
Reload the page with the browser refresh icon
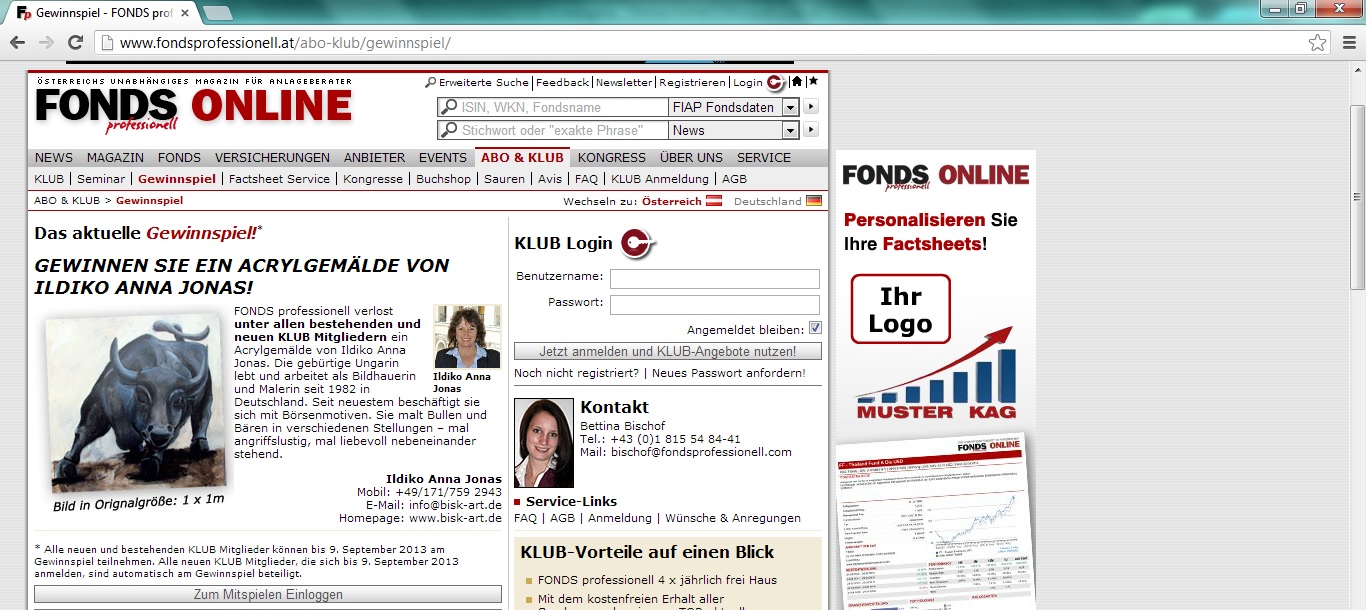pyautogui.click(x=75, y=42)
